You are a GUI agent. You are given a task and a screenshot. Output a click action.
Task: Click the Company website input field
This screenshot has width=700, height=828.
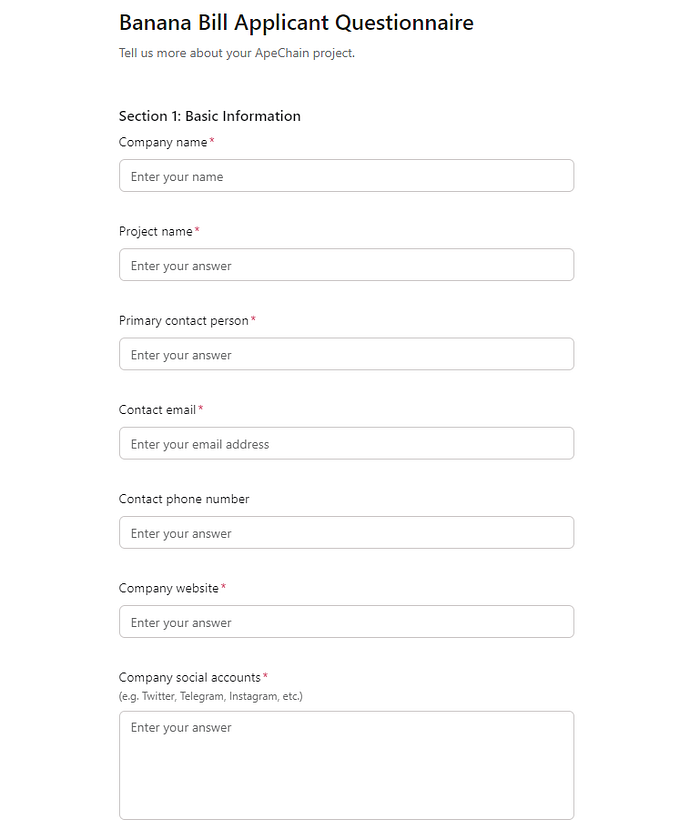pos(346,622)
